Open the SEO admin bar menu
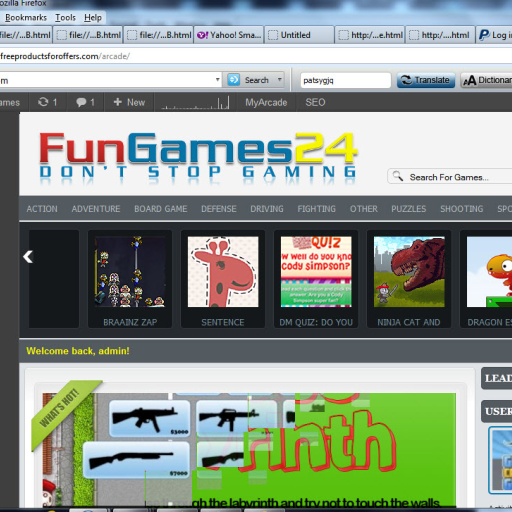 click(315, 102)
